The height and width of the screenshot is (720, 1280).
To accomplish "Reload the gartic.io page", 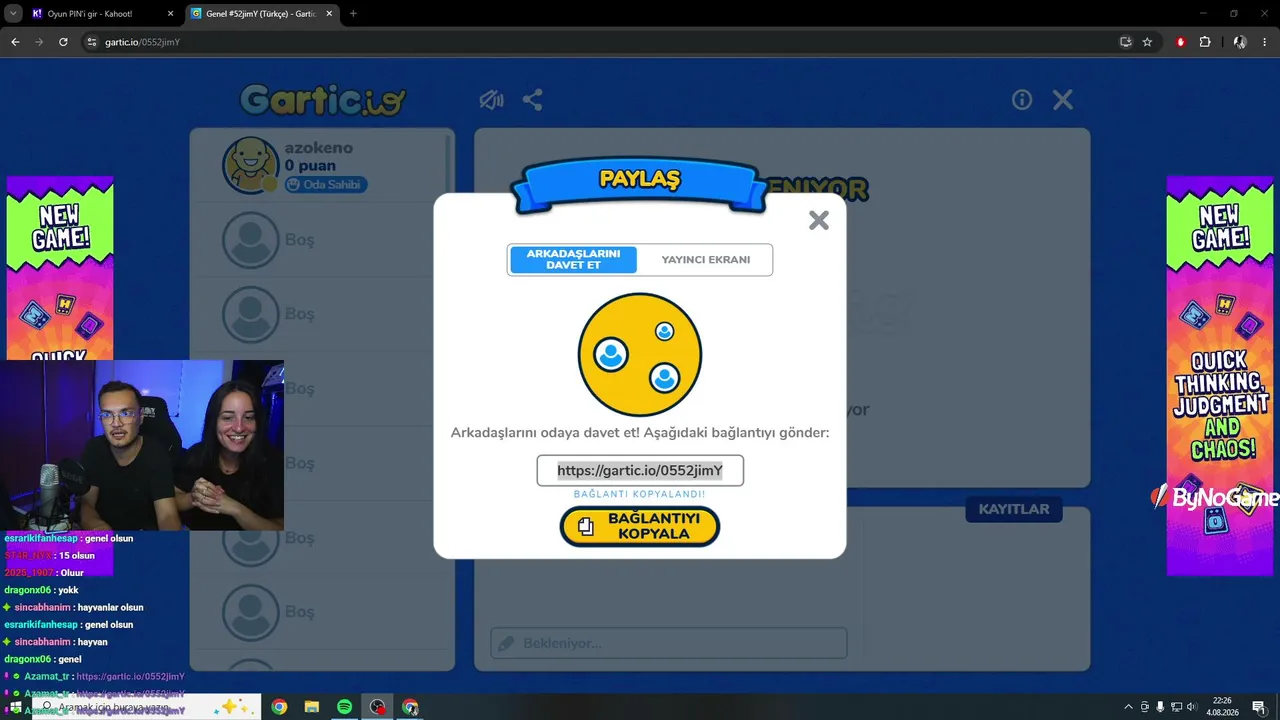I will (x=63, y=42).
